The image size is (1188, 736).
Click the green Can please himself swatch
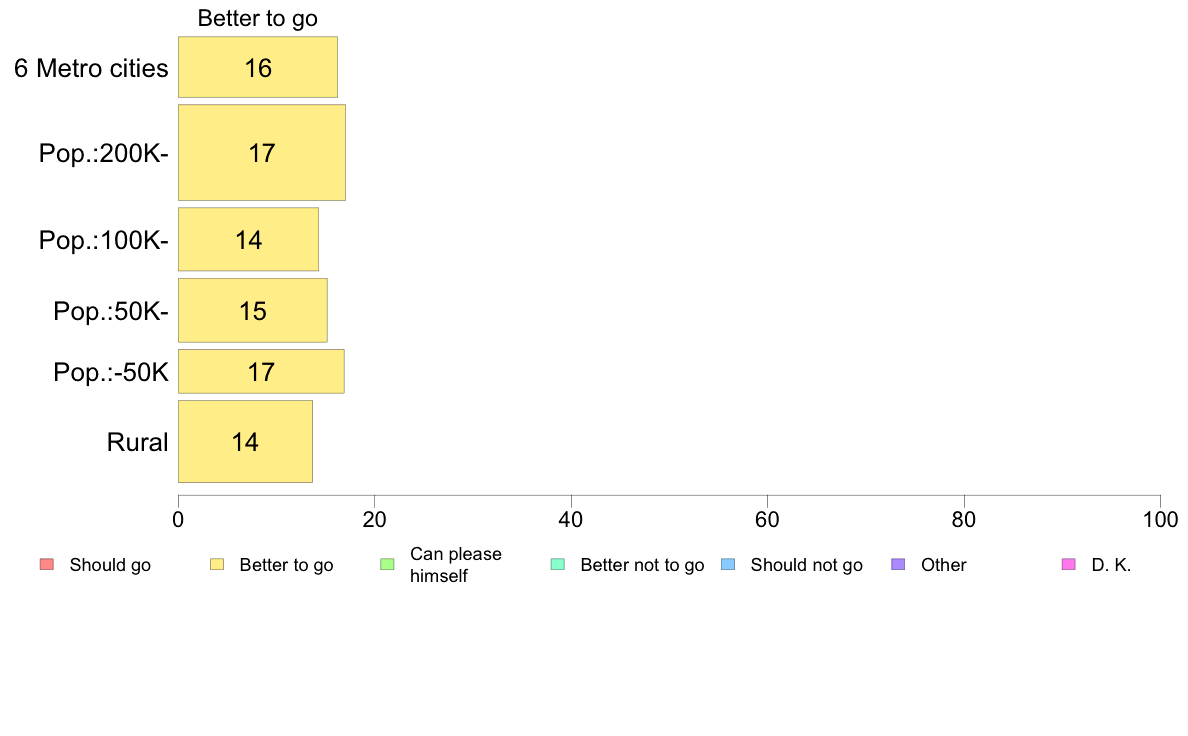(387, 565)
